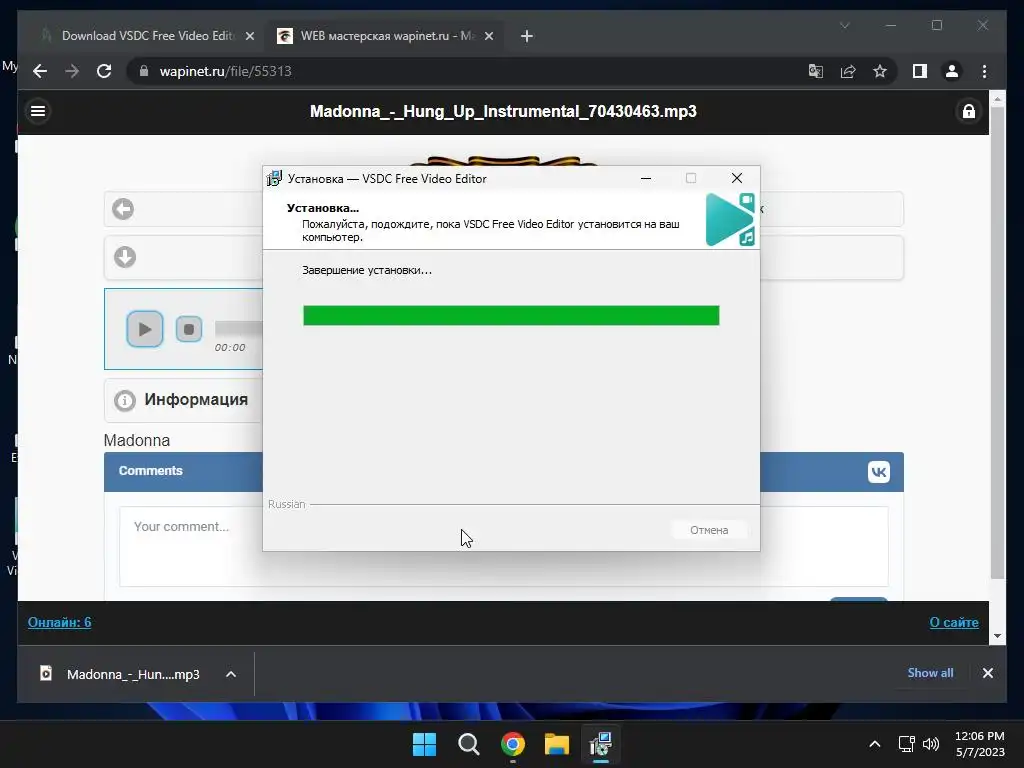Open taskbar Search

click(x=468, y=744)
